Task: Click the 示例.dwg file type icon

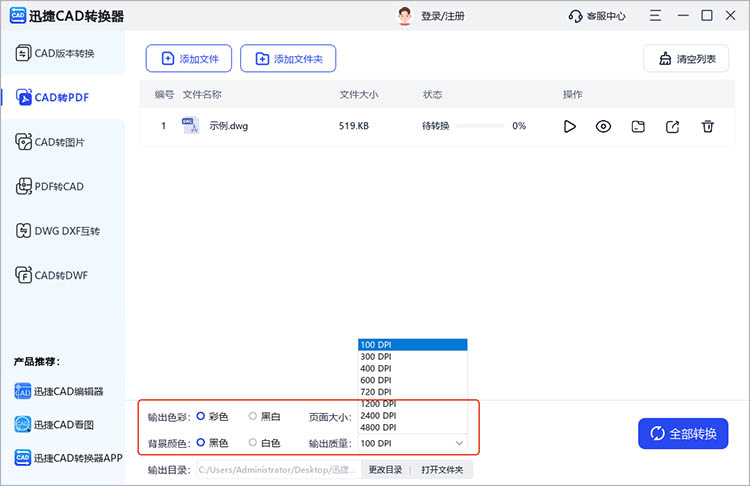Action: (x=190, y=126)
